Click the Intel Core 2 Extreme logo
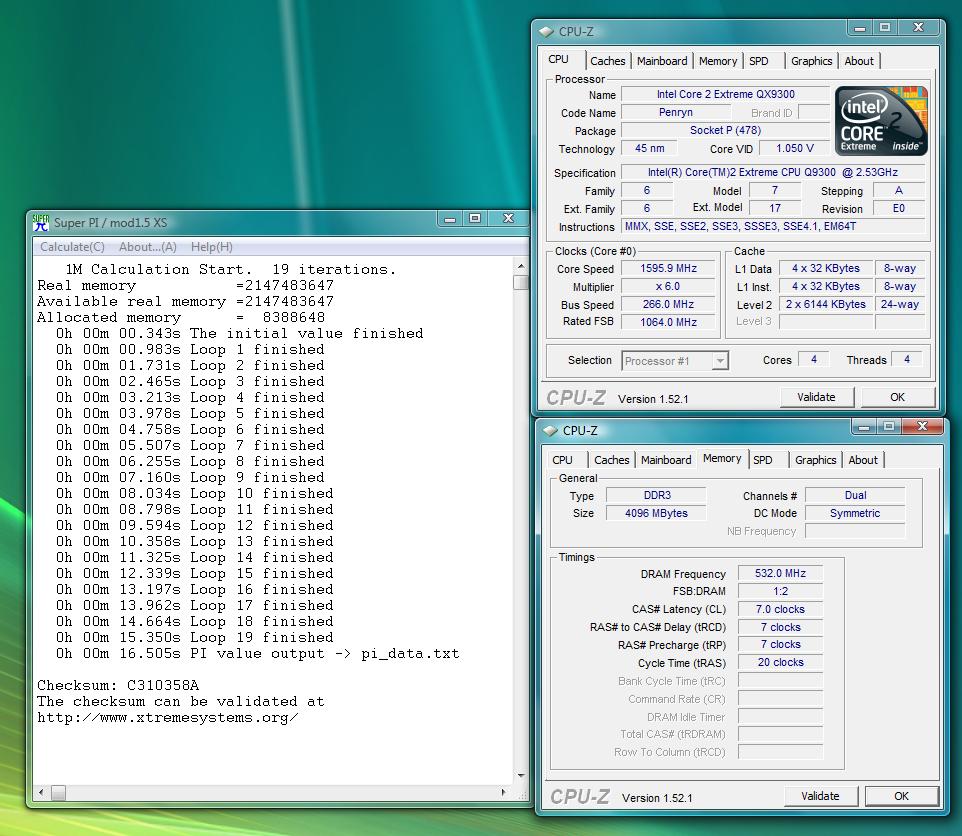The image size is (962, 836). tap(881, 120)
